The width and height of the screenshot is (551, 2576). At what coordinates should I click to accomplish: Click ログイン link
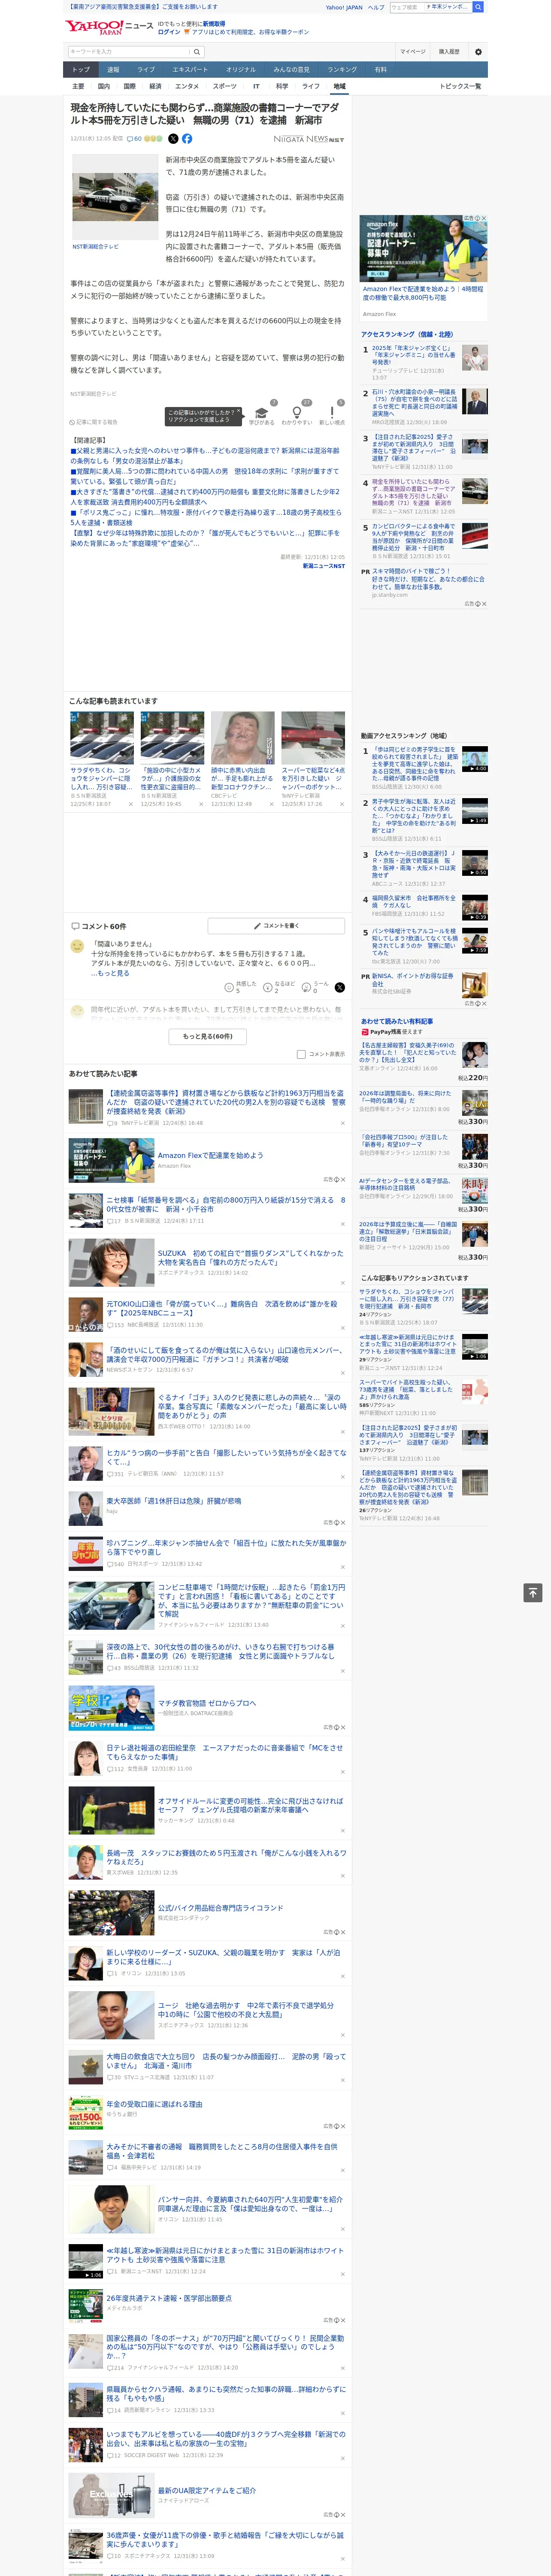(169, 32)
